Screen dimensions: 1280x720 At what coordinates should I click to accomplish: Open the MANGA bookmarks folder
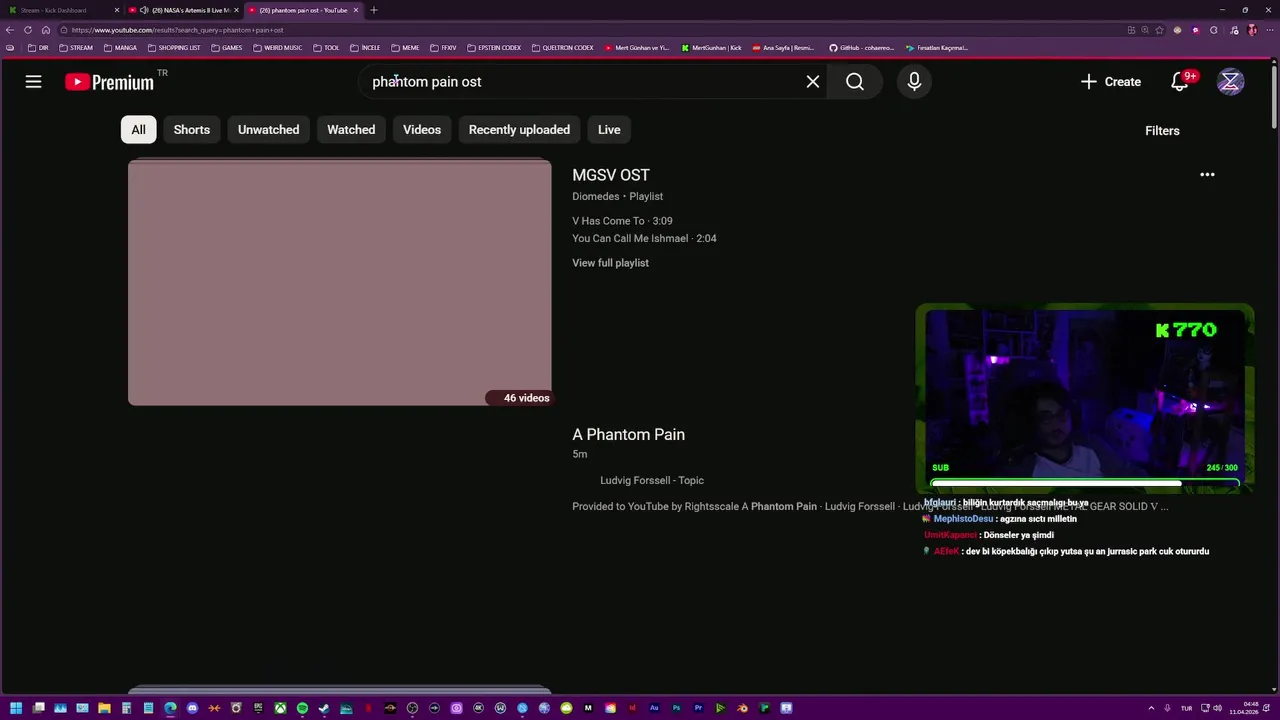(120, 48)
